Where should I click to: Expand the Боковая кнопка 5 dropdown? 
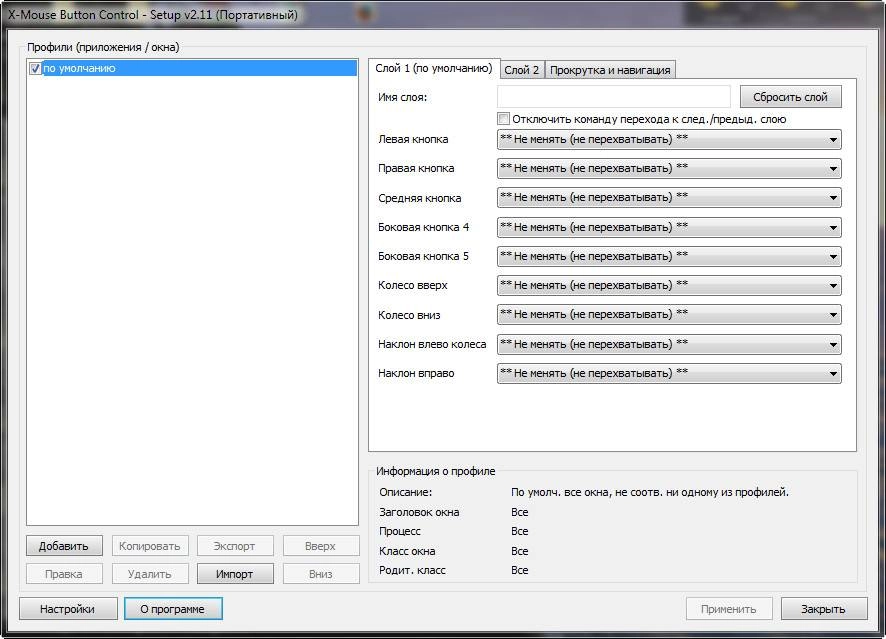click(x=669, y=257)
